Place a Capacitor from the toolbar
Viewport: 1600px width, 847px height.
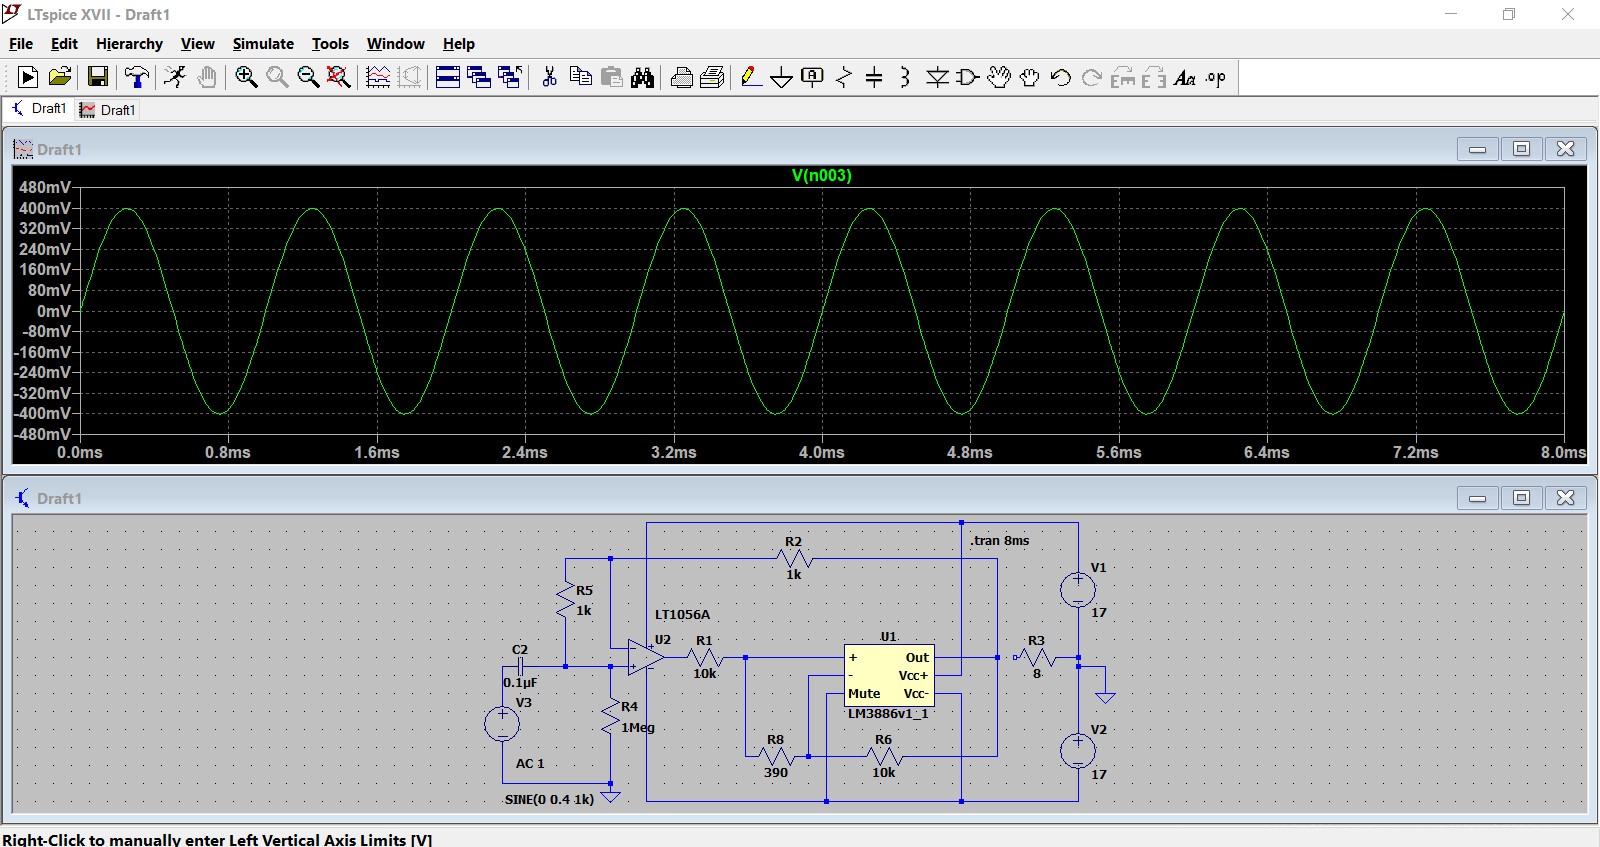(874, 77)
